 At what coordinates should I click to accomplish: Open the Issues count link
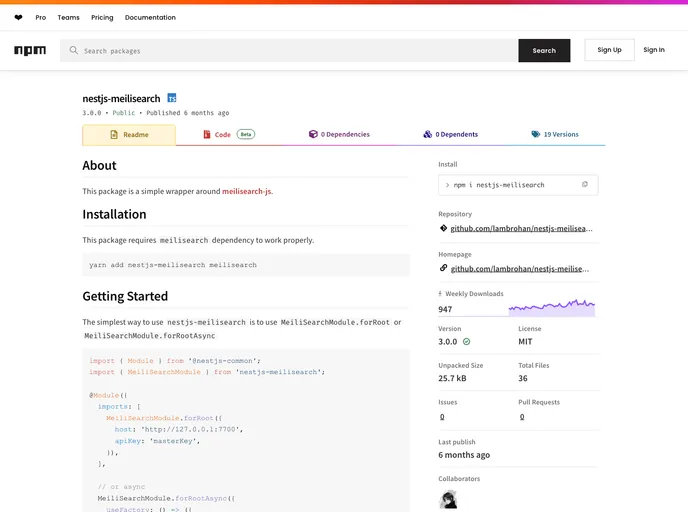[442, 417]
